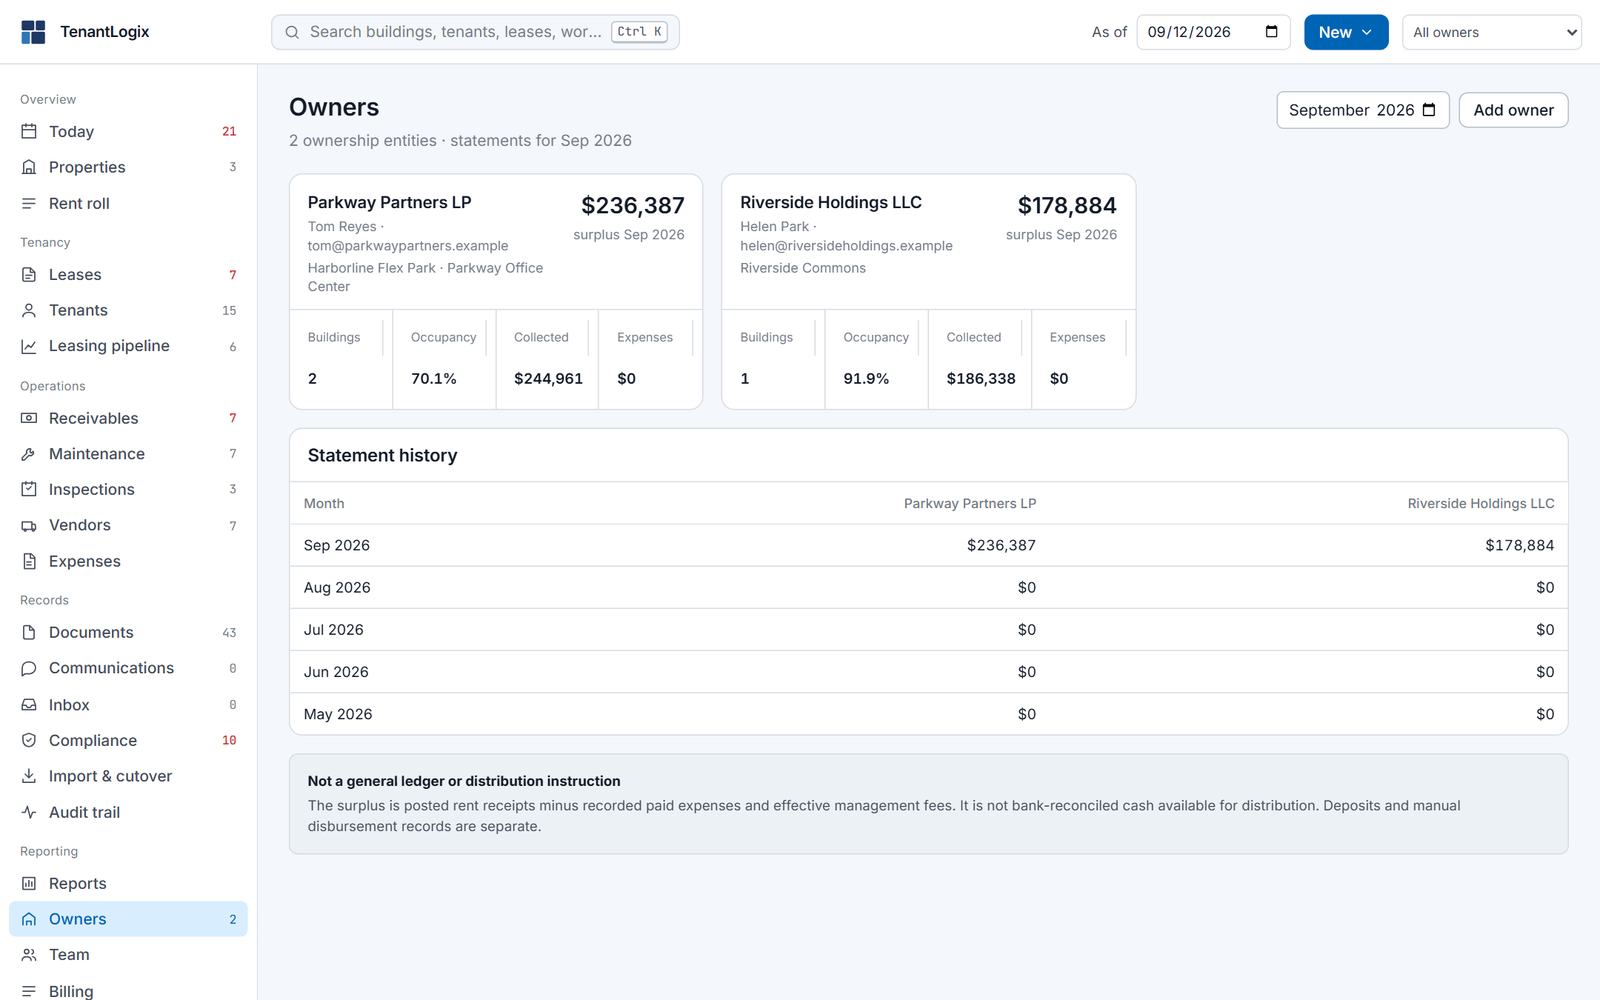Select the Jul 2026 statement row
The image size is (1600, 1000).
[x=929, y=630]
